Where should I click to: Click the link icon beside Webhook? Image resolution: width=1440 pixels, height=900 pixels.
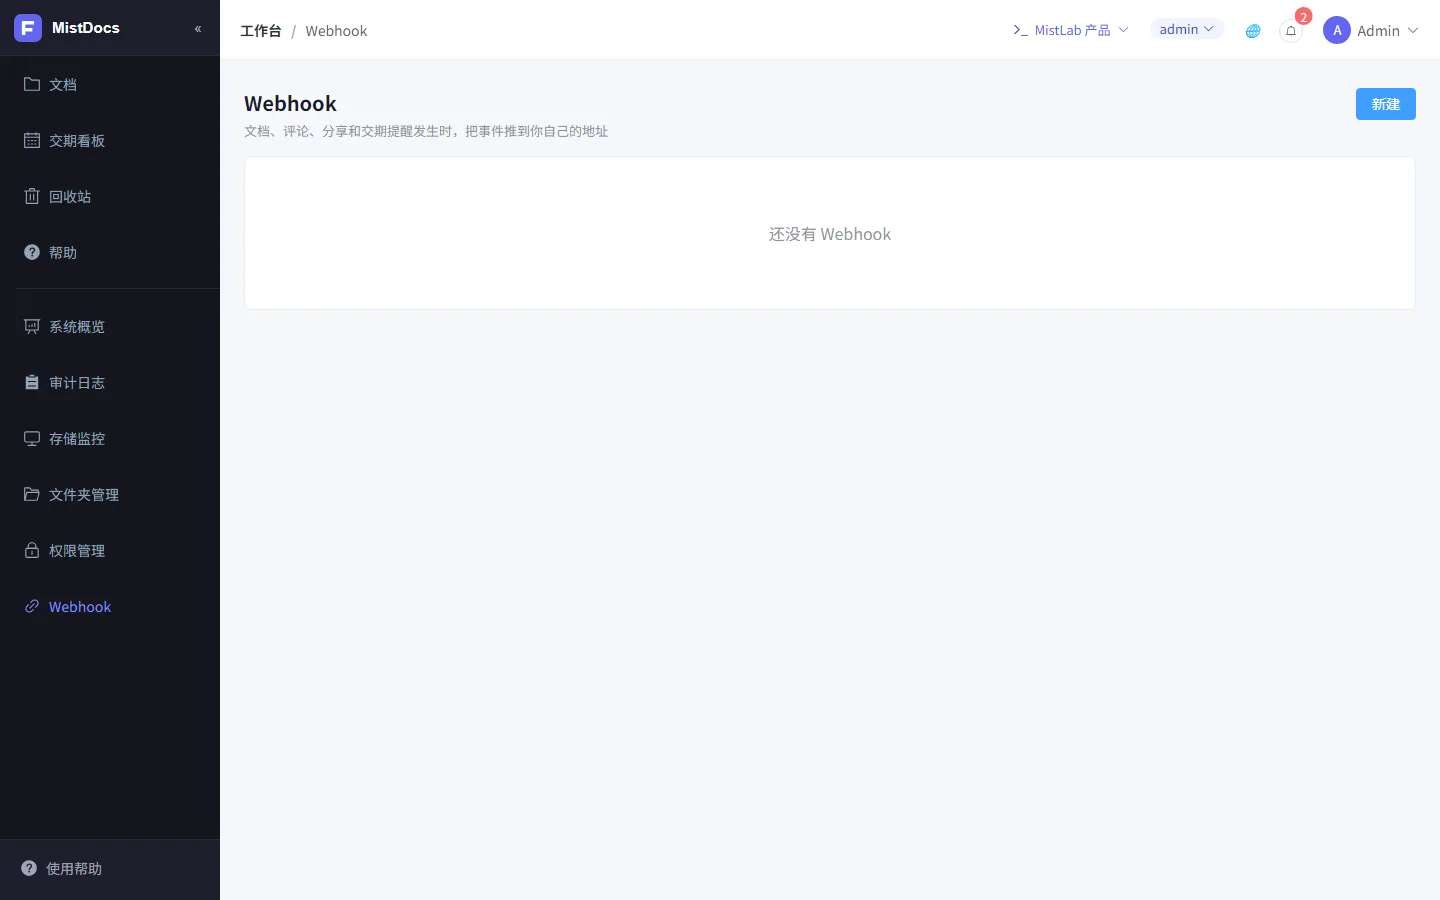[x=32, y=606]
